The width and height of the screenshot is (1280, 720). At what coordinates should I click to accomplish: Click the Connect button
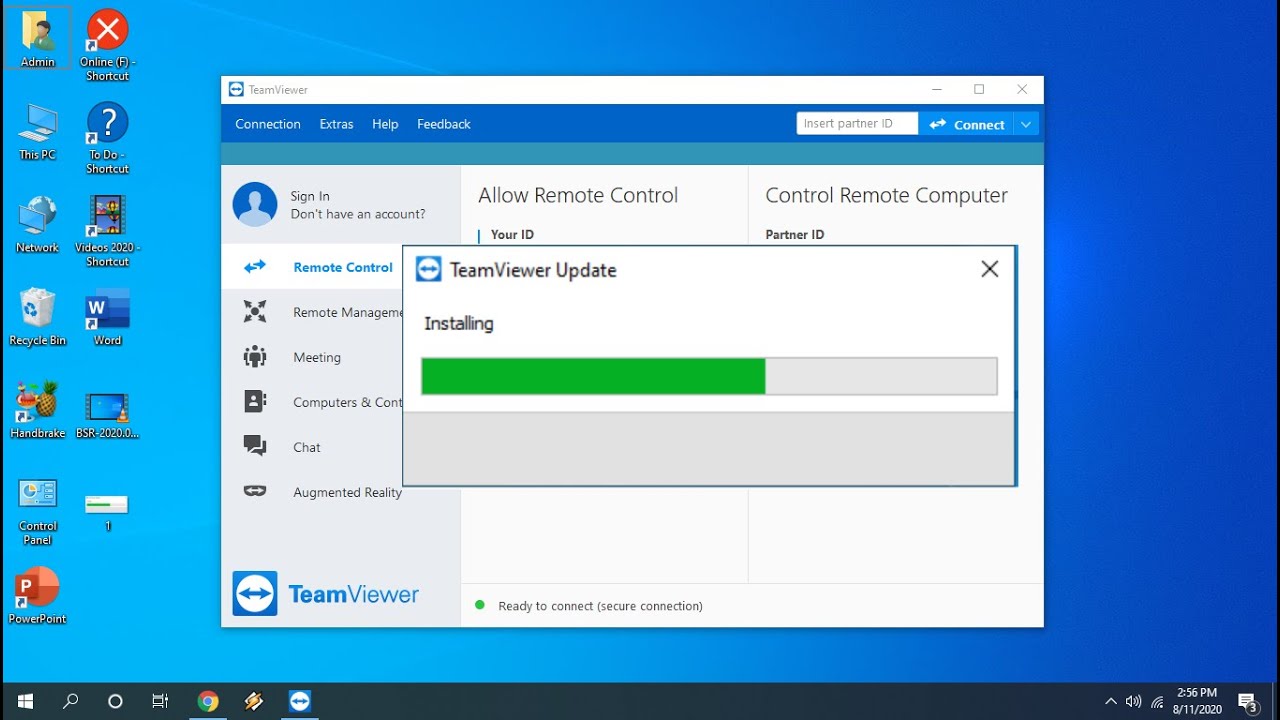(967, 124)
